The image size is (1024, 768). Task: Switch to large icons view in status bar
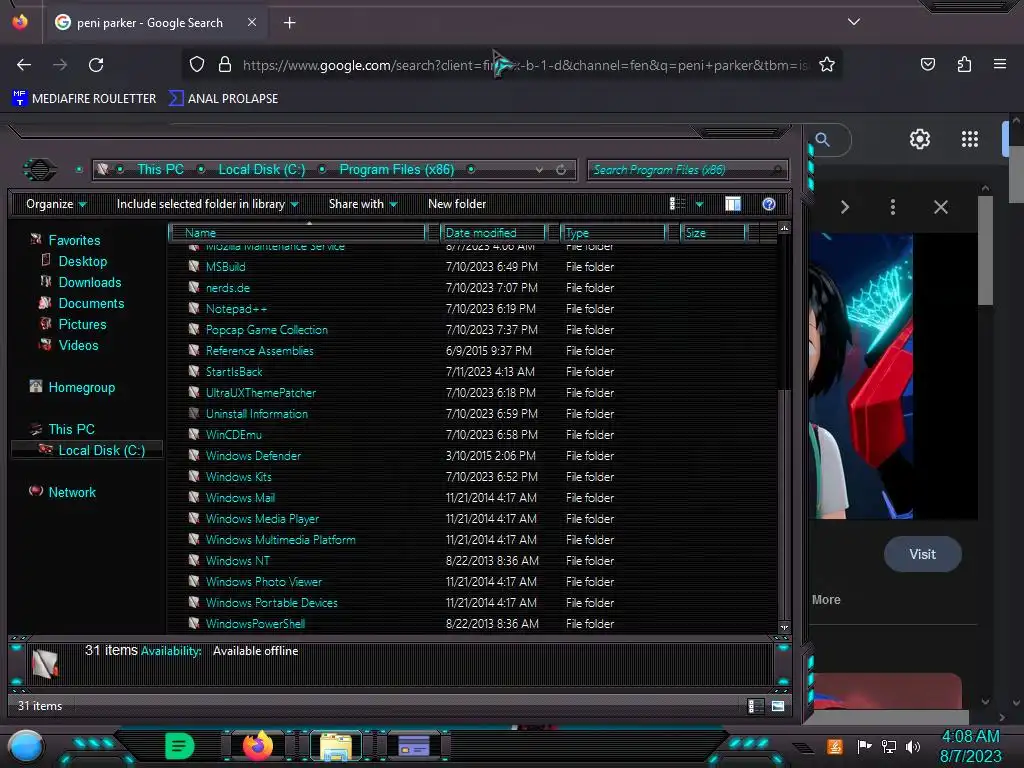click(778, 706)
